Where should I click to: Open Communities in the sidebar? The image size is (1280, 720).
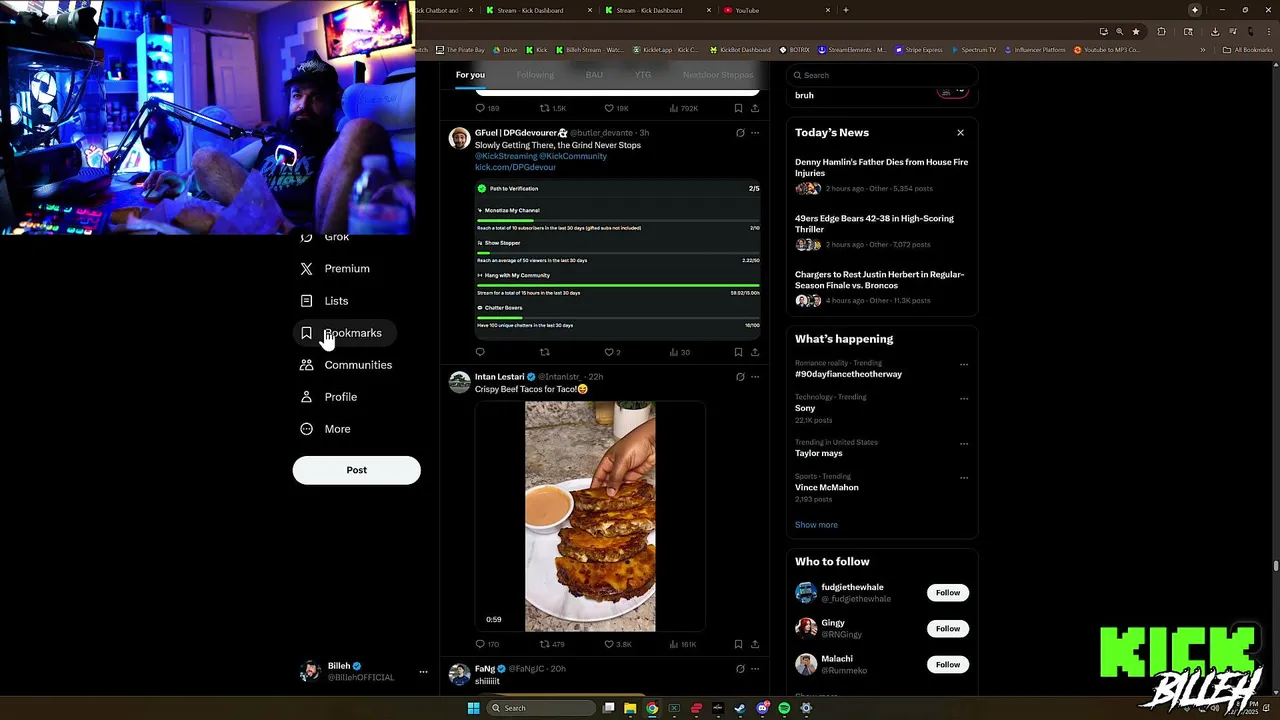pos(347,365)
